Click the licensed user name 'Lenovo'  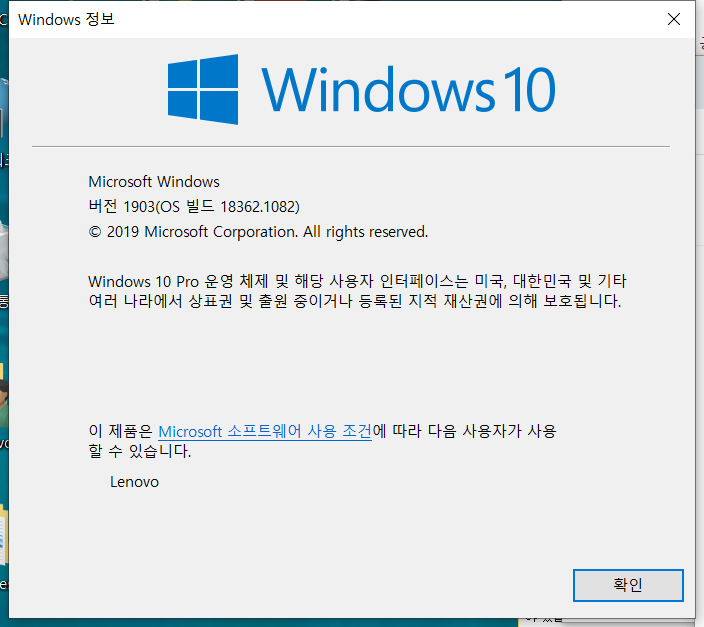[x=134, y=482]
